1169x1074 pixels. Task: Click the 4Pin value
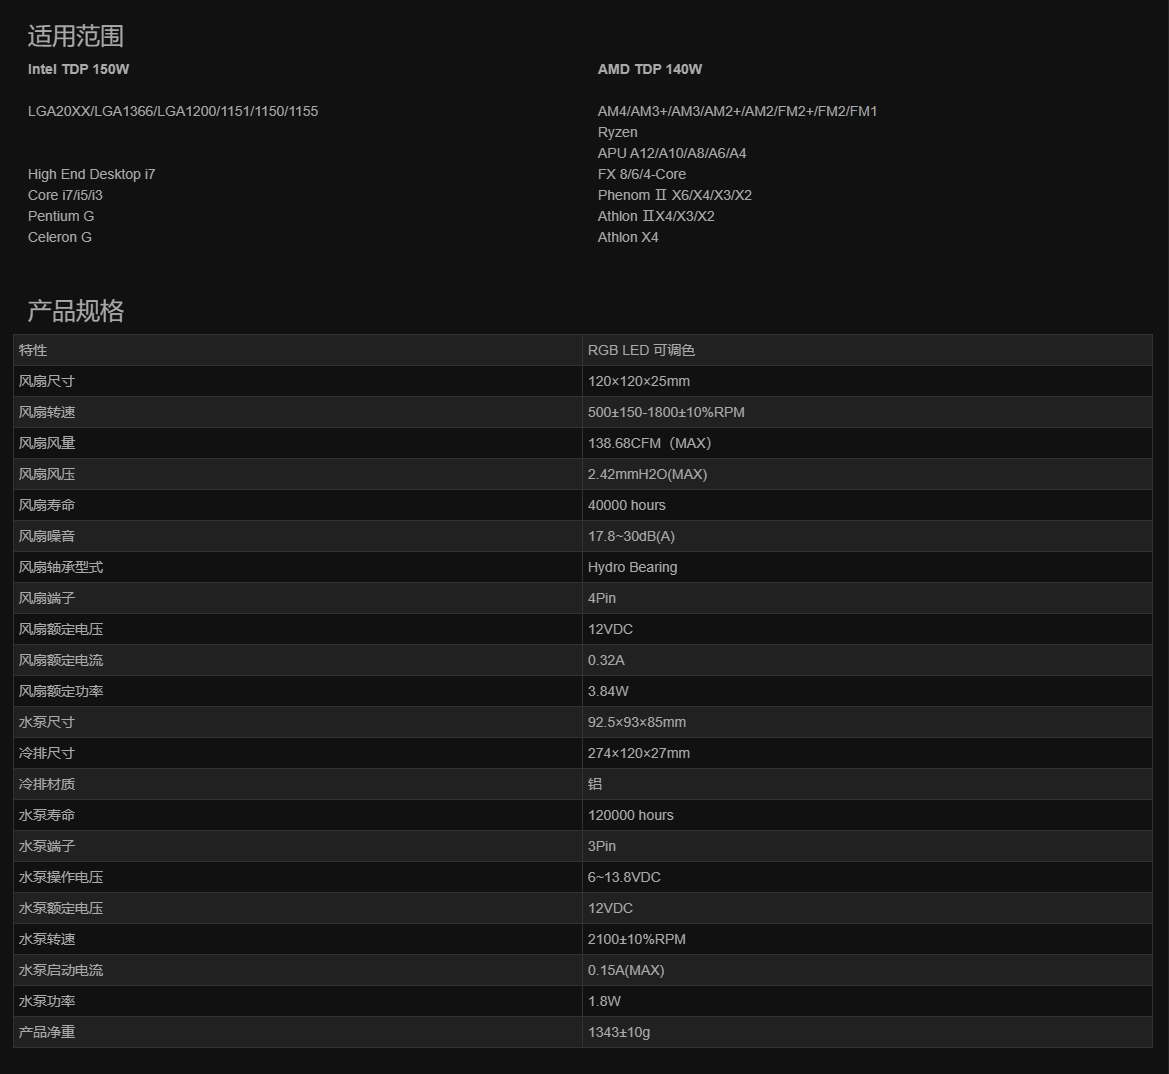602,598
